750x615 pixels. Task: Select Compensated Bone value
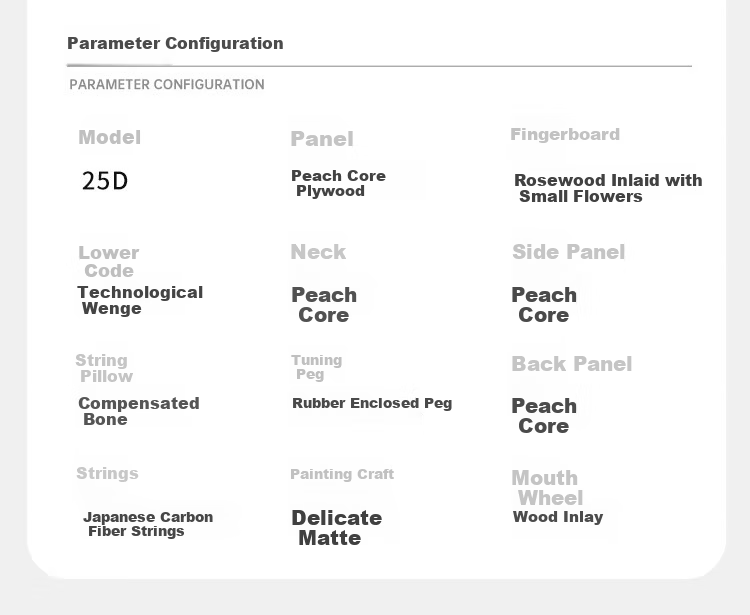pyautogui.click(x=139, y=411)
